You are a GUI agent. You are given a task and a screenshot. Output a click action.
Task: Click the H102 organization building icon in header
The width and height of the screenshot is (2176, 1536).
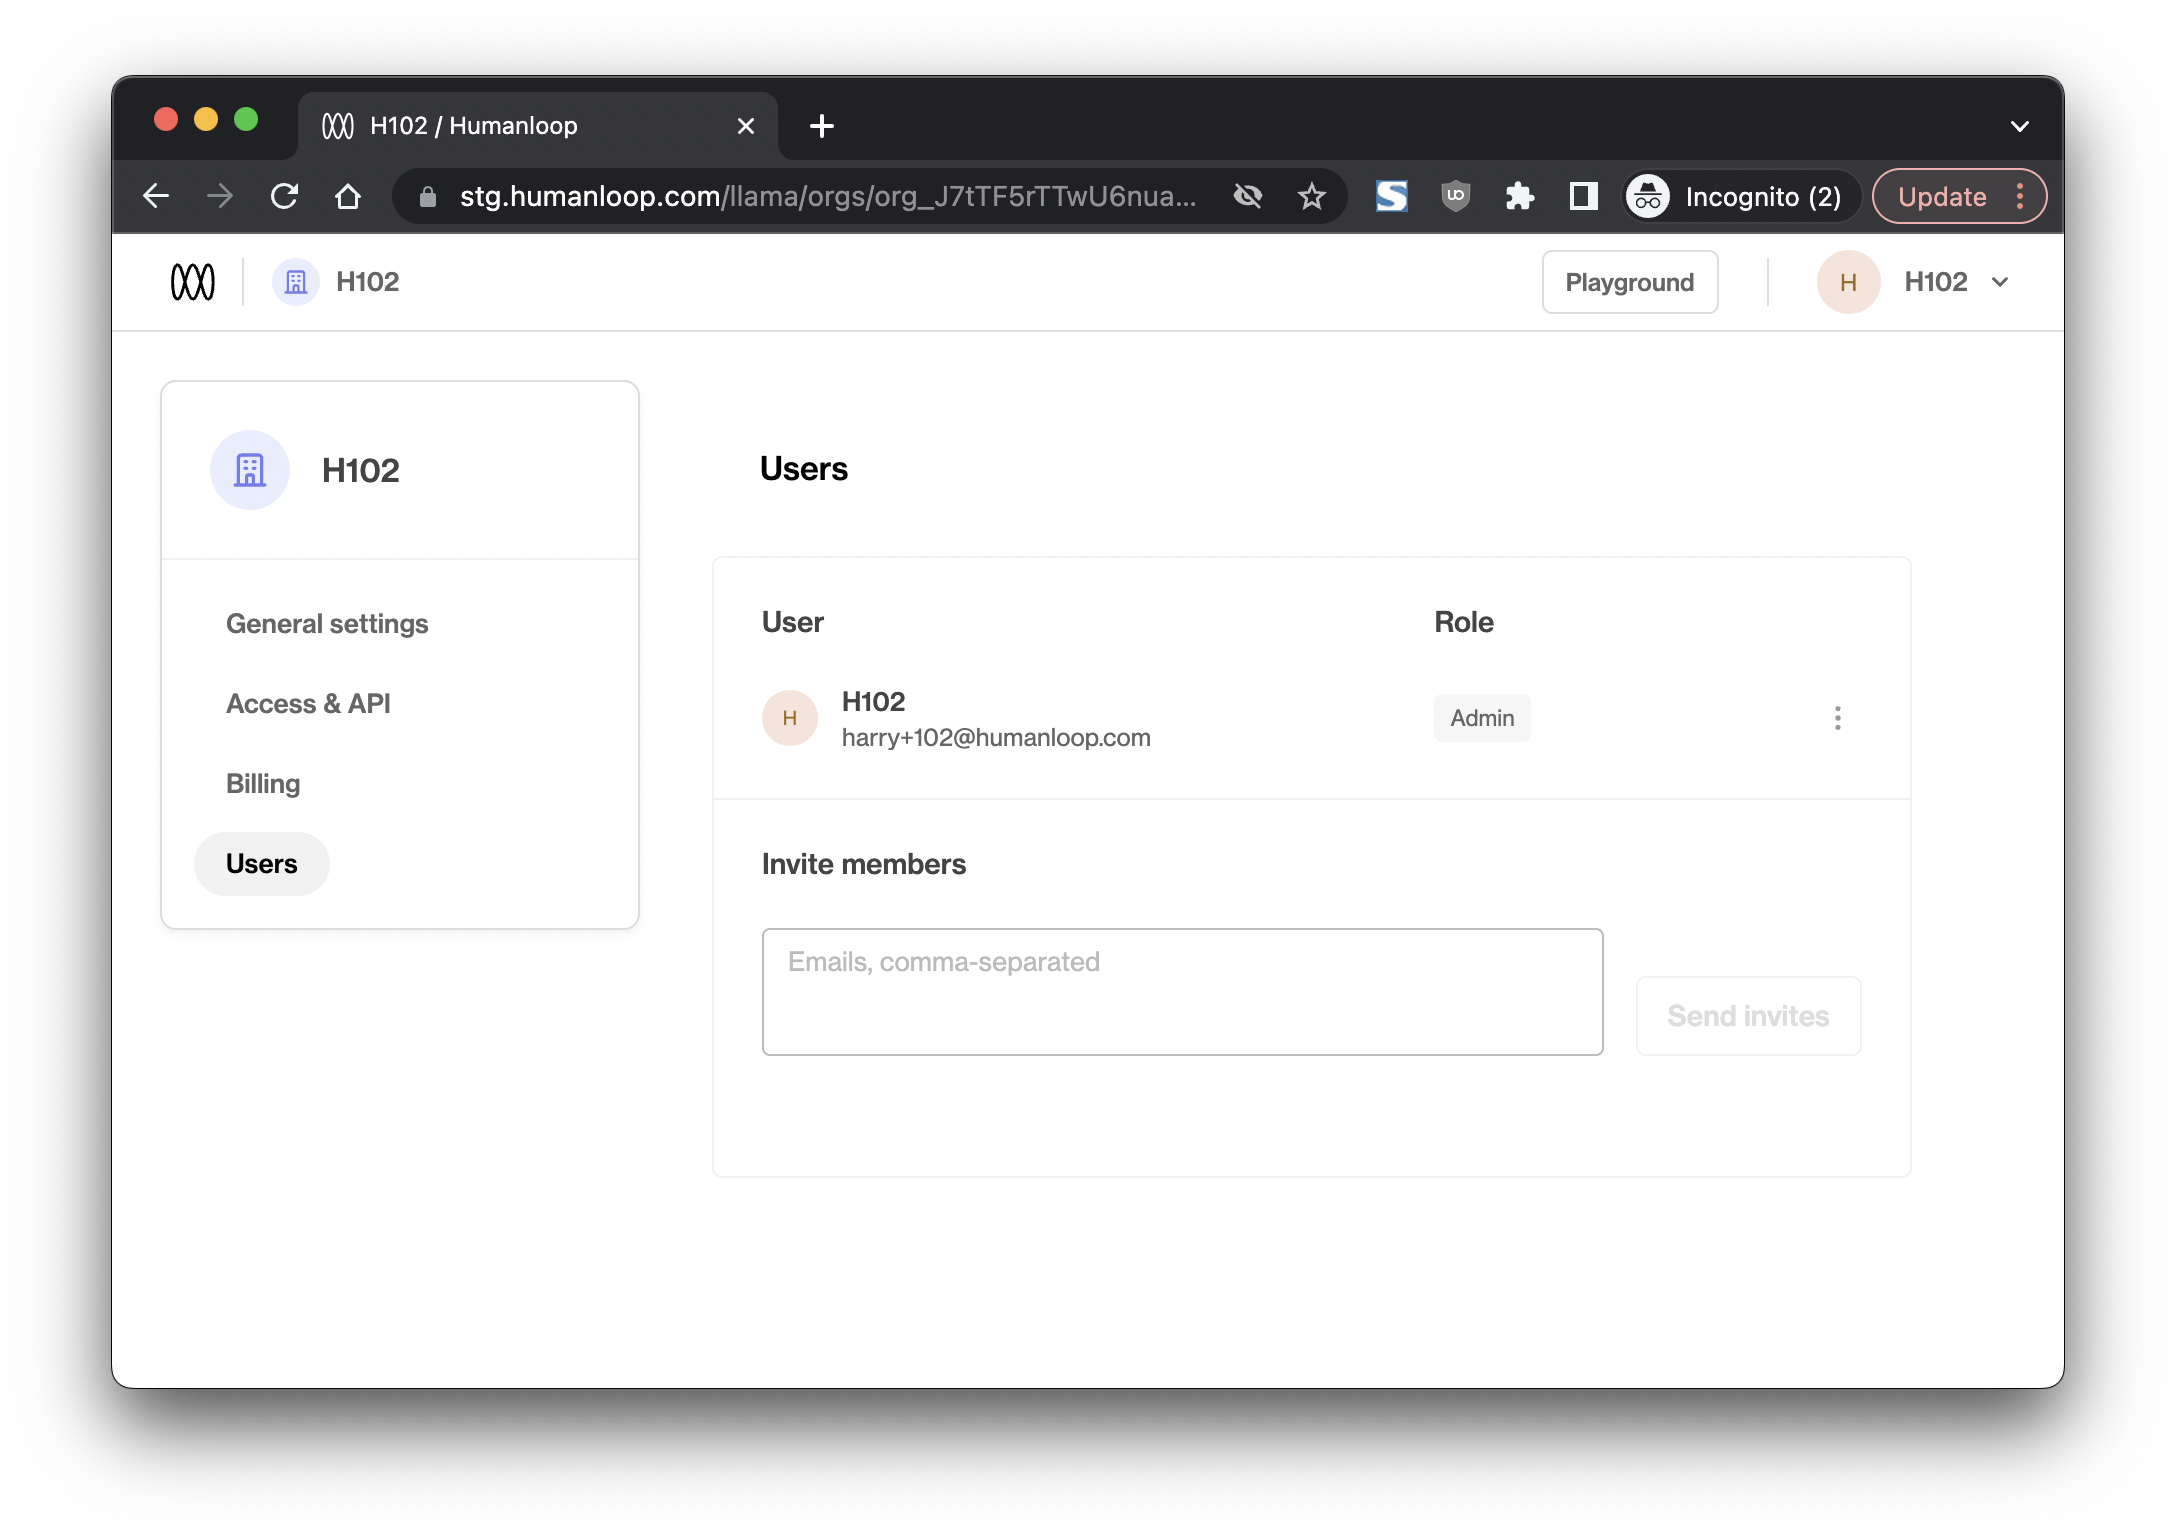(296, 282)
